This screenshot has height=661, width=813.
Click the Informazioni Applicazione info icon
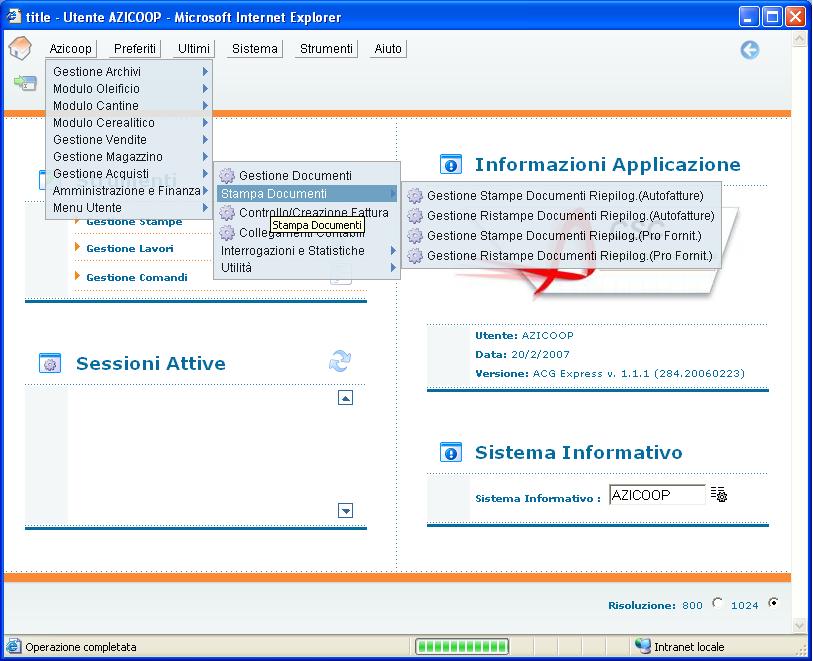[451, 165]
